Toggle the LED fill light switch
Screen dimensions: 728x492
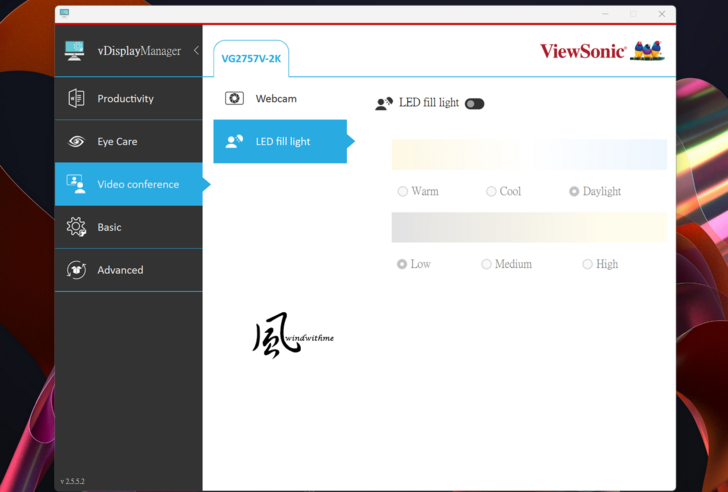click(x=474, y=104)
